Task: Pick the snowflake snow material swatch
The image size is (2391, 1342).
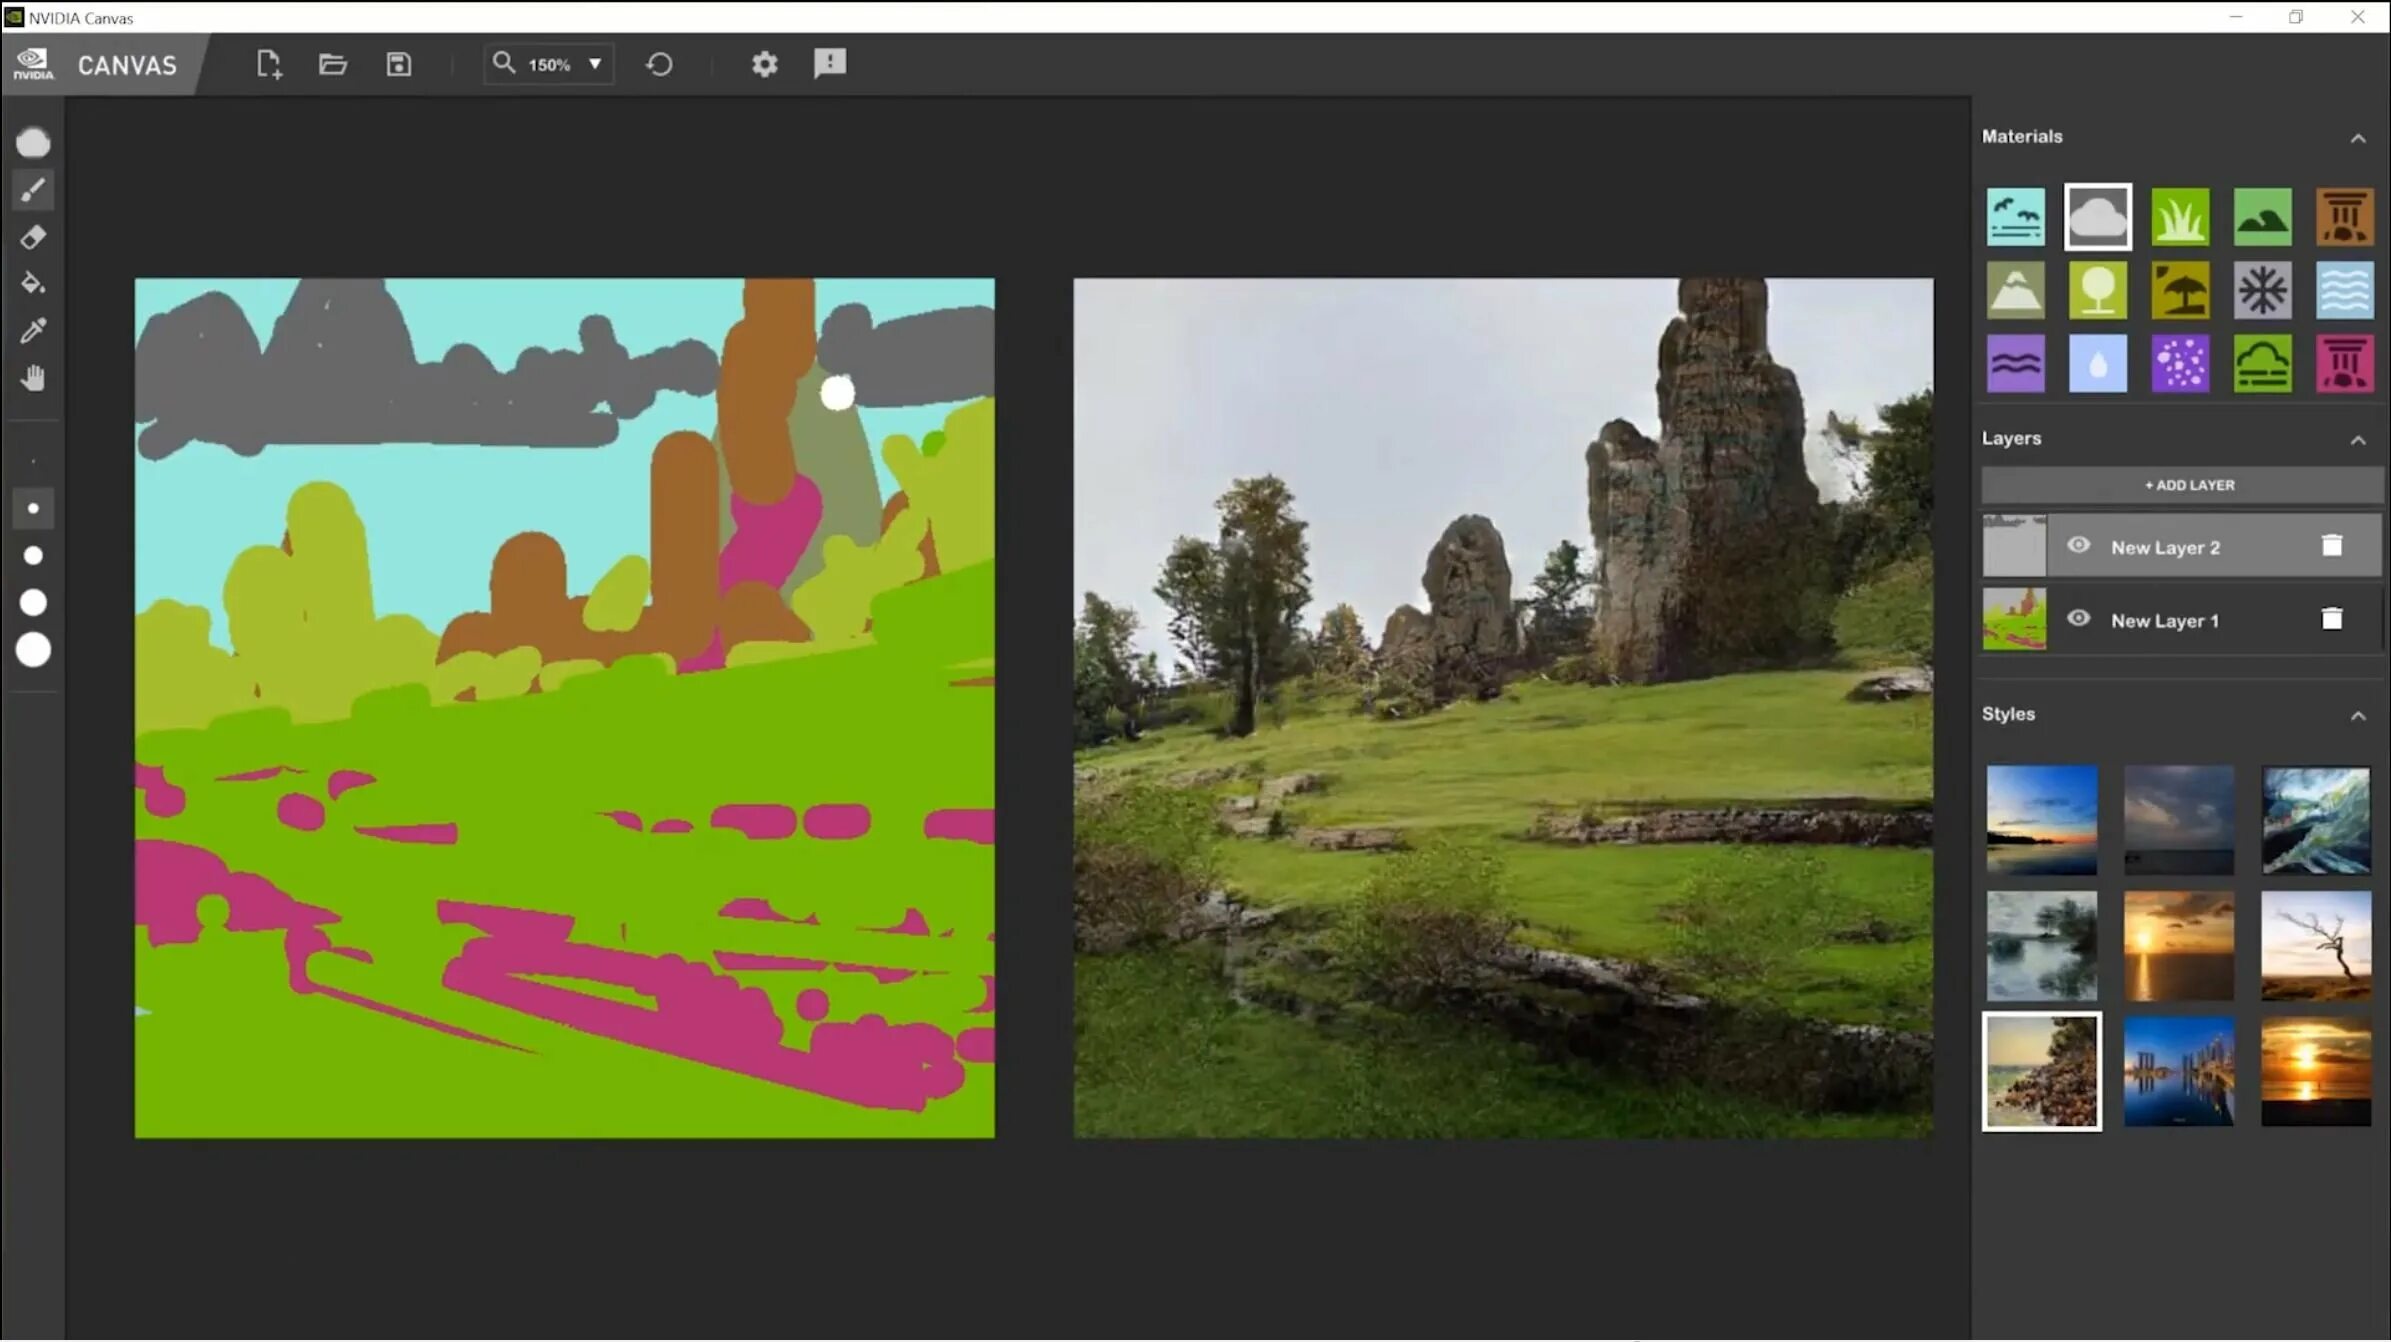Action: click(2262, 290)
